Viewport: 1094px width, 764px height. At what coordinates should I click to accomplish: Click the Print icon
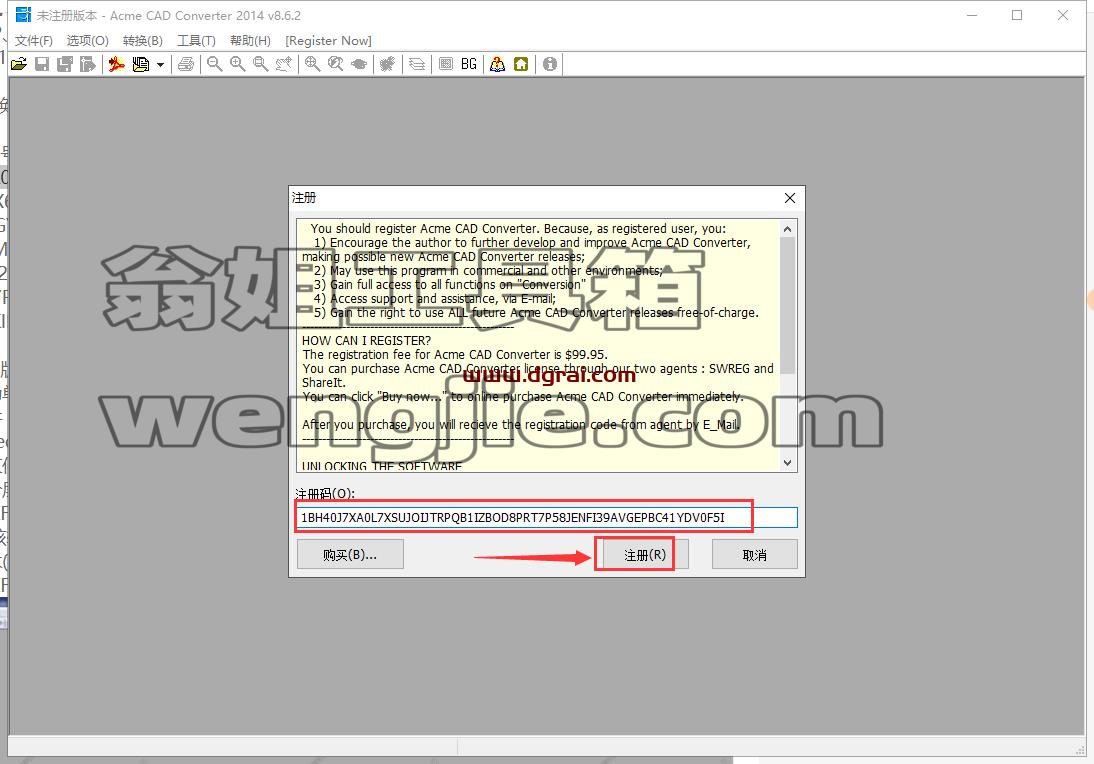(186, 64)
